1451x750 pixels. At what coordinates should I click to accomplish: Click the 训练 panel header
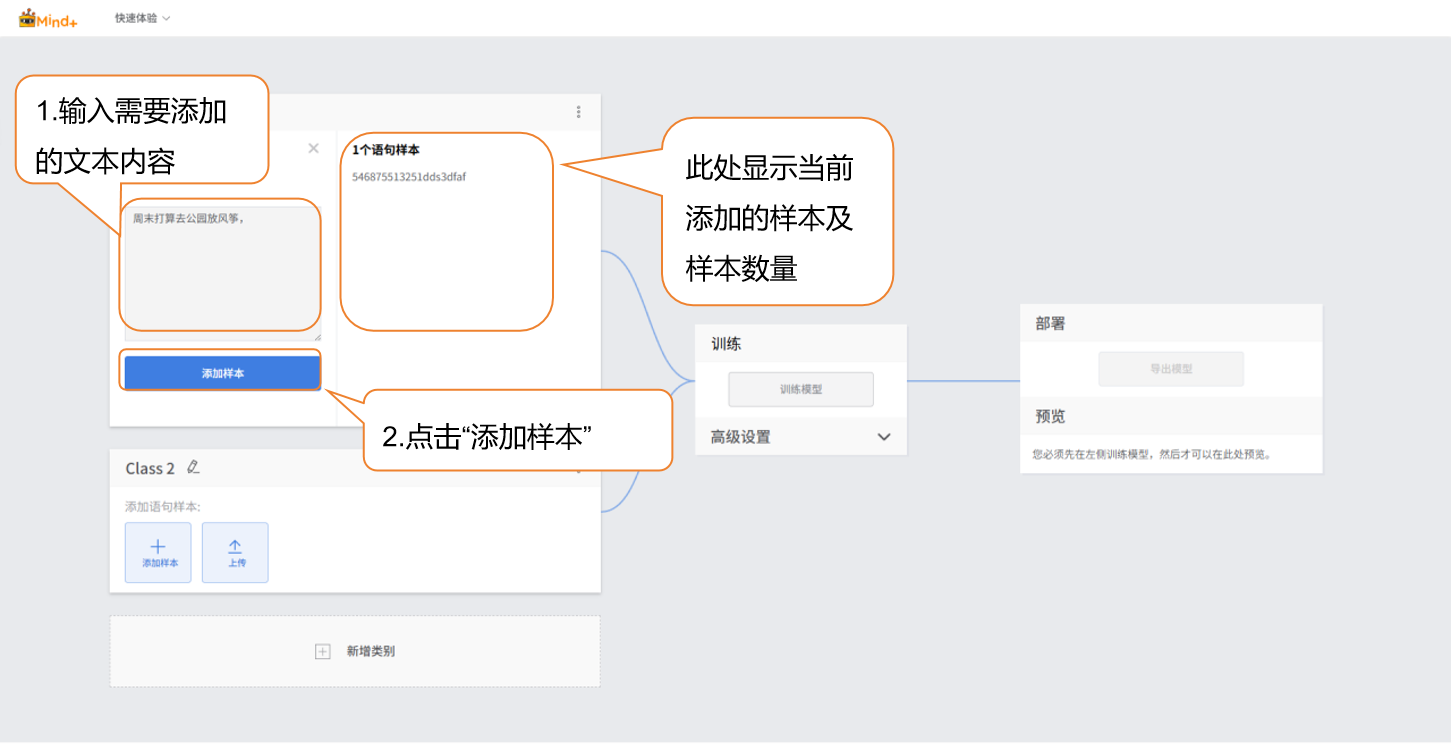[727, 344]
